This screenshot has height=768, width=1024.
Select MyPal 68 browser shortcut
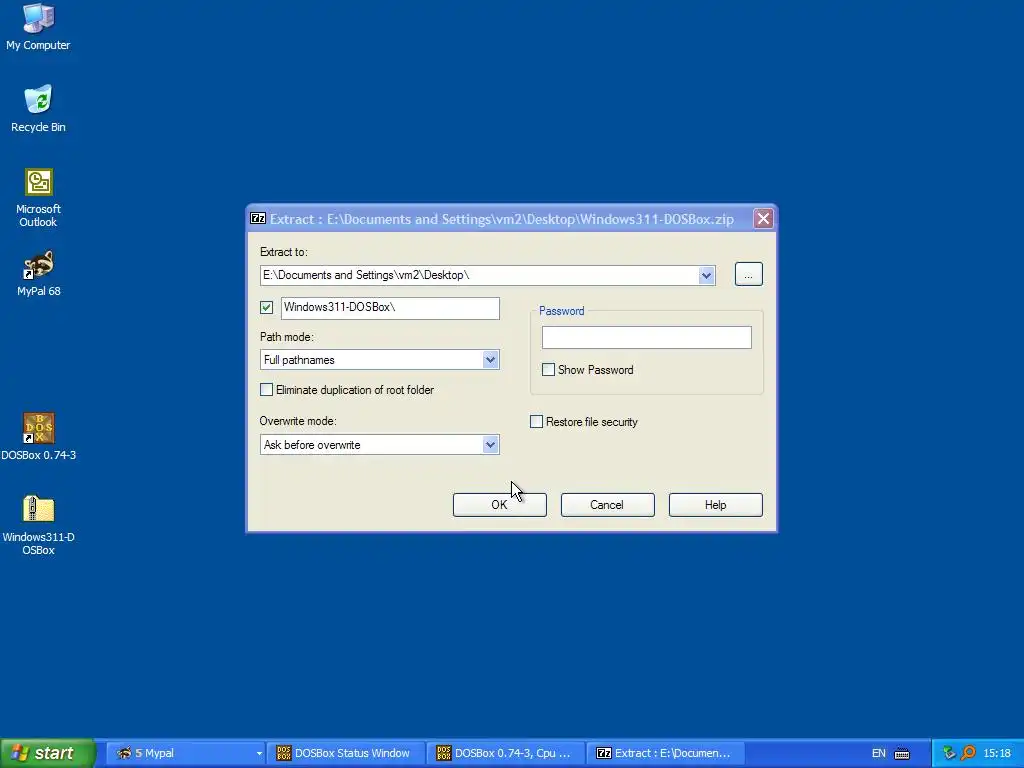click(38, 274)
